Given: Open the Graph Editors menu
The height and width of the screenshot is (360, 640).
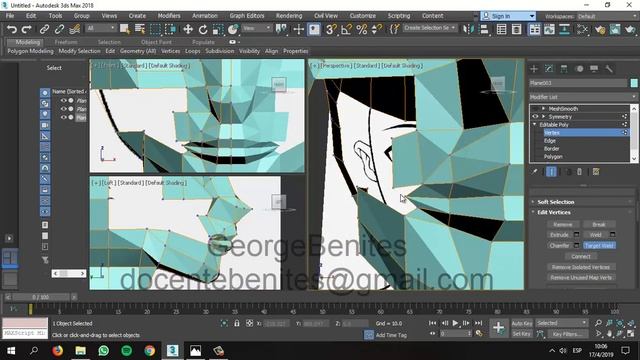Looking at the screenshot, I should coord(247,16).
